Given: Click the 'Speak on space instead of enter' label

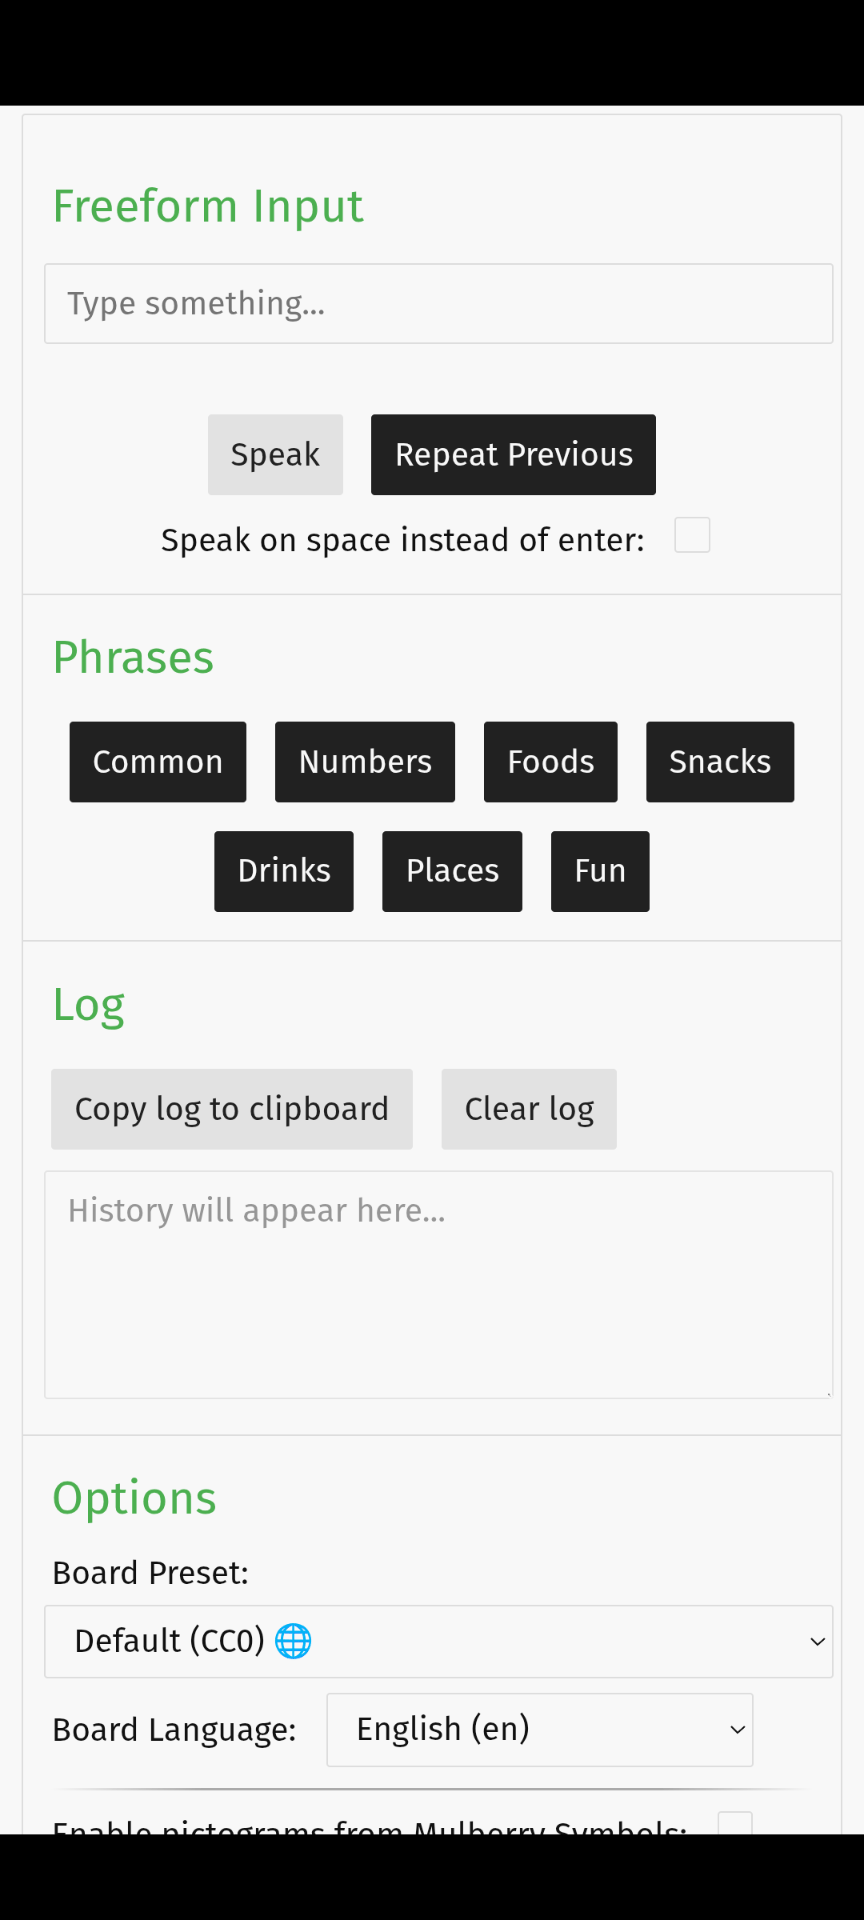Looking at the screenshot, I should click(403, 540).
